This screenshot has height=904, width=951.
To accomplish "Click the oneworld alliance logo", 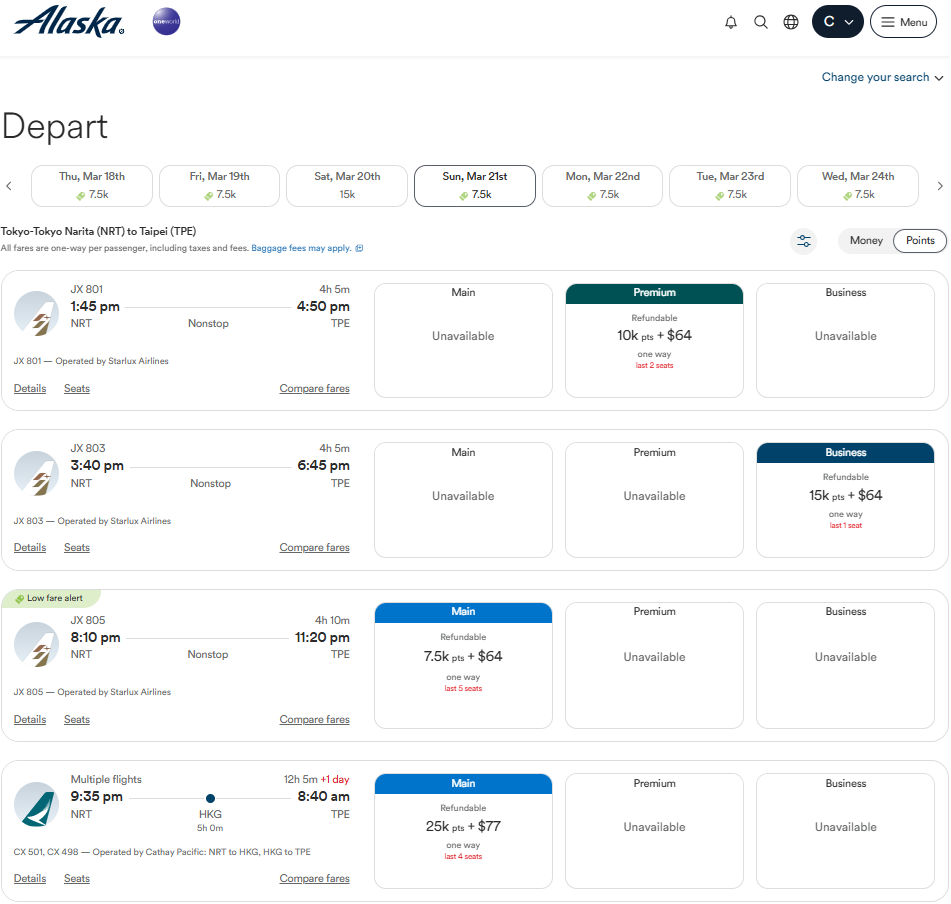I will [166, 21].
